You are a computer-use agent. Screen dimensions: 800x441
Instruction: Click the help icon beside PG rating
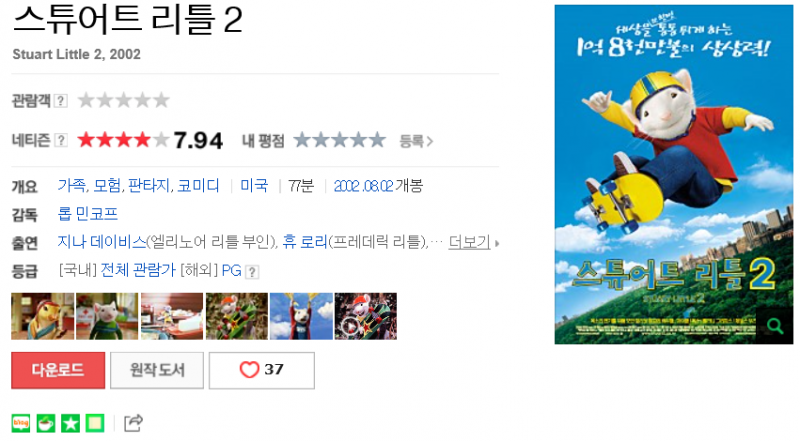pos(252,272)
